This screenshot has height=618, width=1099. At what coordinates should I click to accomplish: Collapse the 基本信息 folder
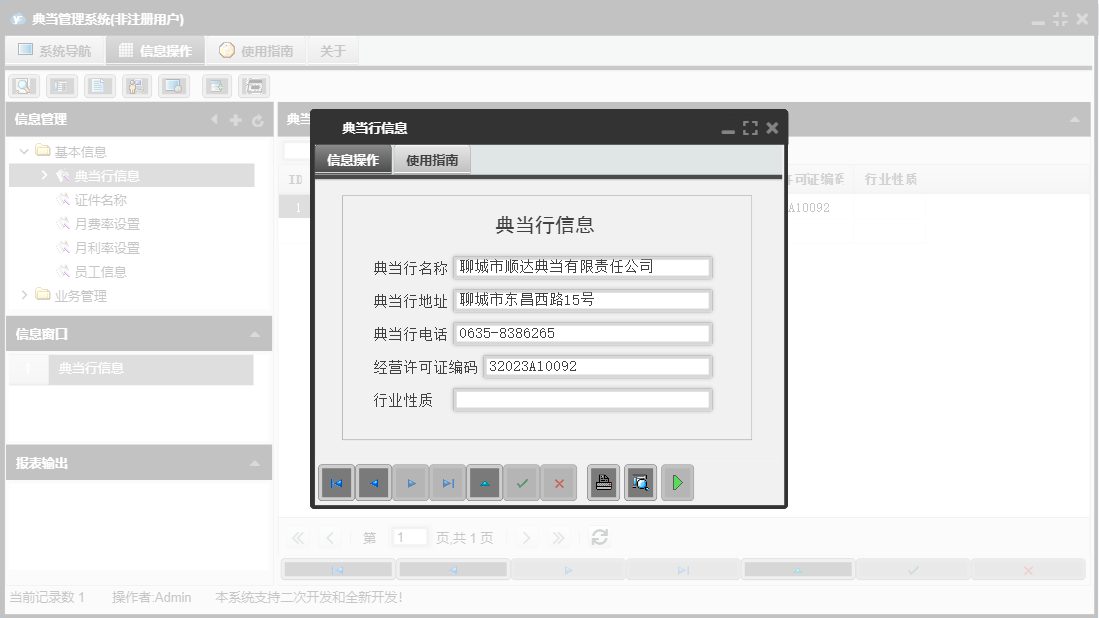[x=24, y=151]
